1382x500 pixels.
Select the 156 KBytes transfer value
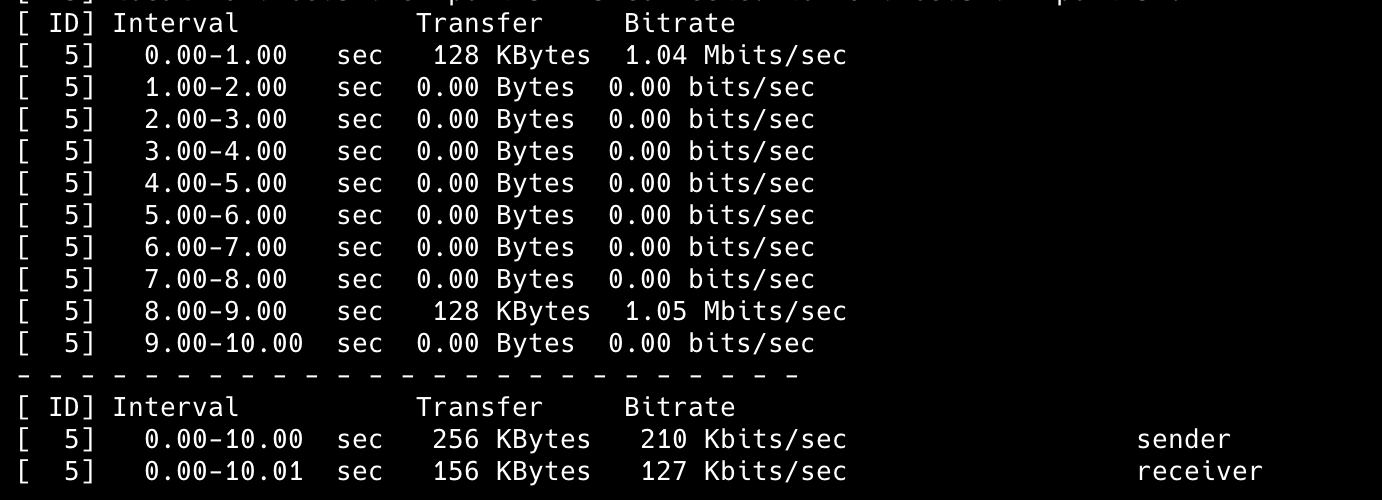511,471
